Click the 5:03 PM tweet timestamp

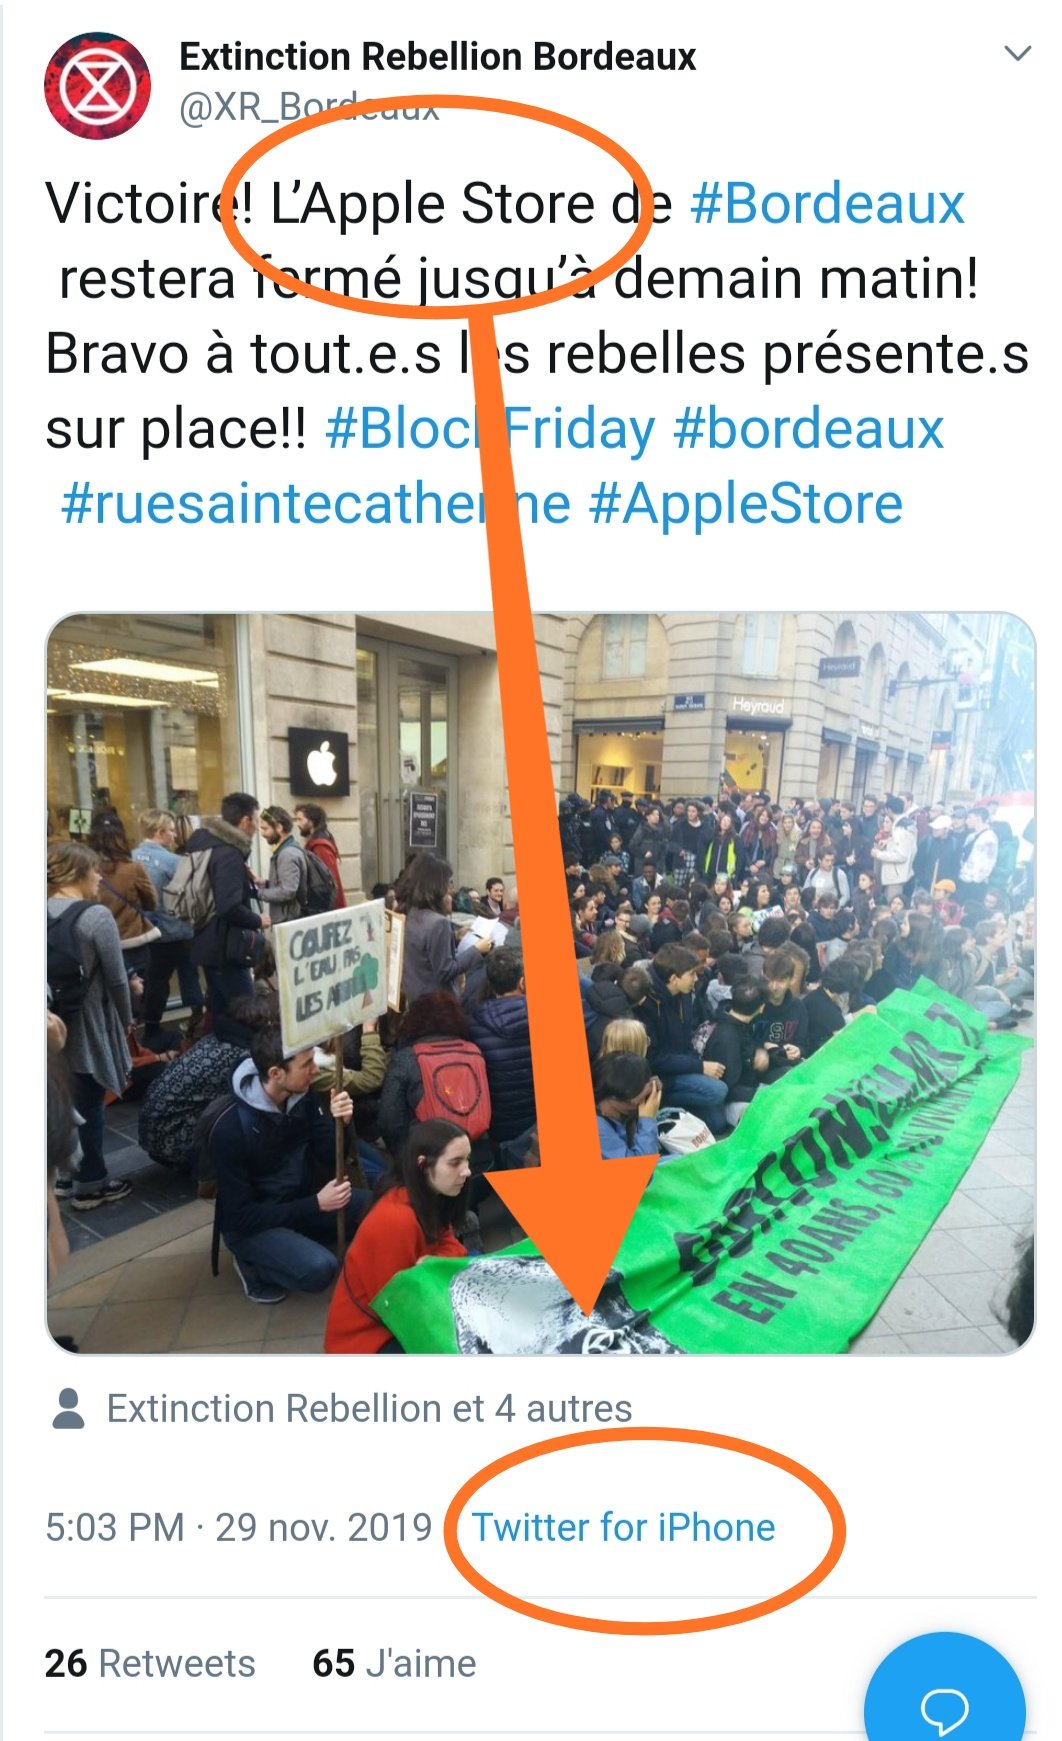(115, 1528)
